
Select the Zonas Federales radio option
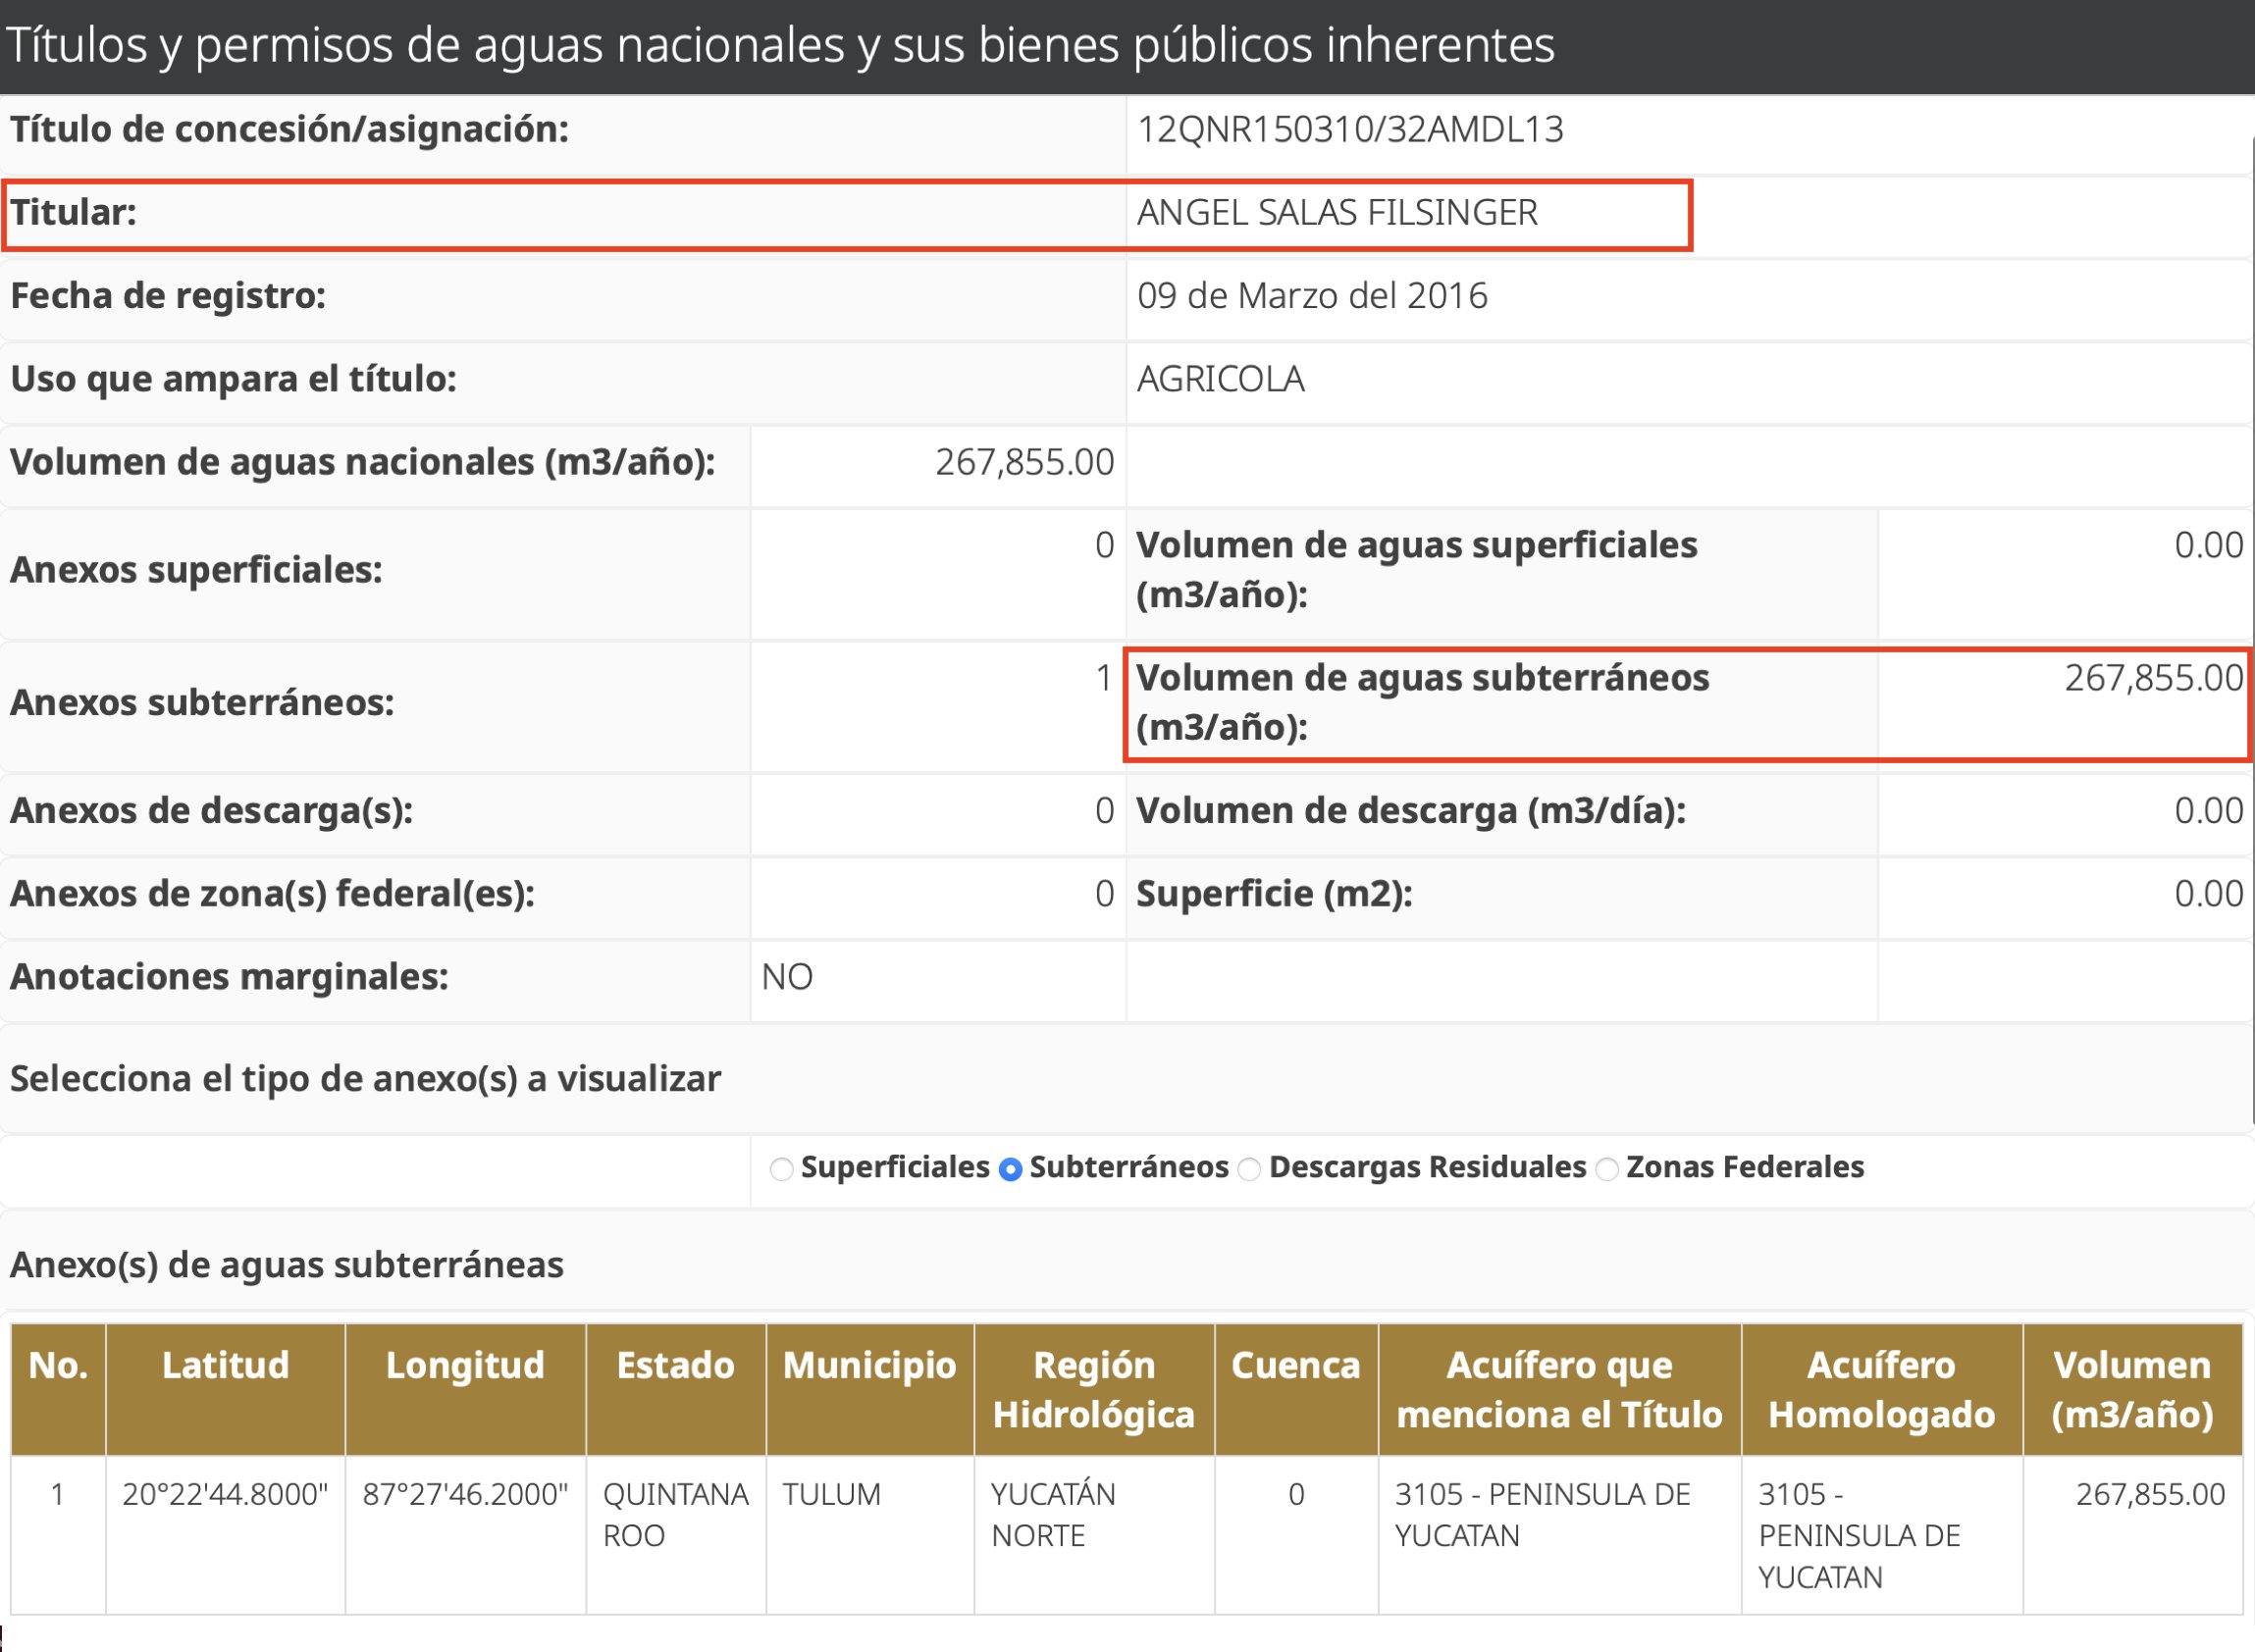[1606, 1168]
